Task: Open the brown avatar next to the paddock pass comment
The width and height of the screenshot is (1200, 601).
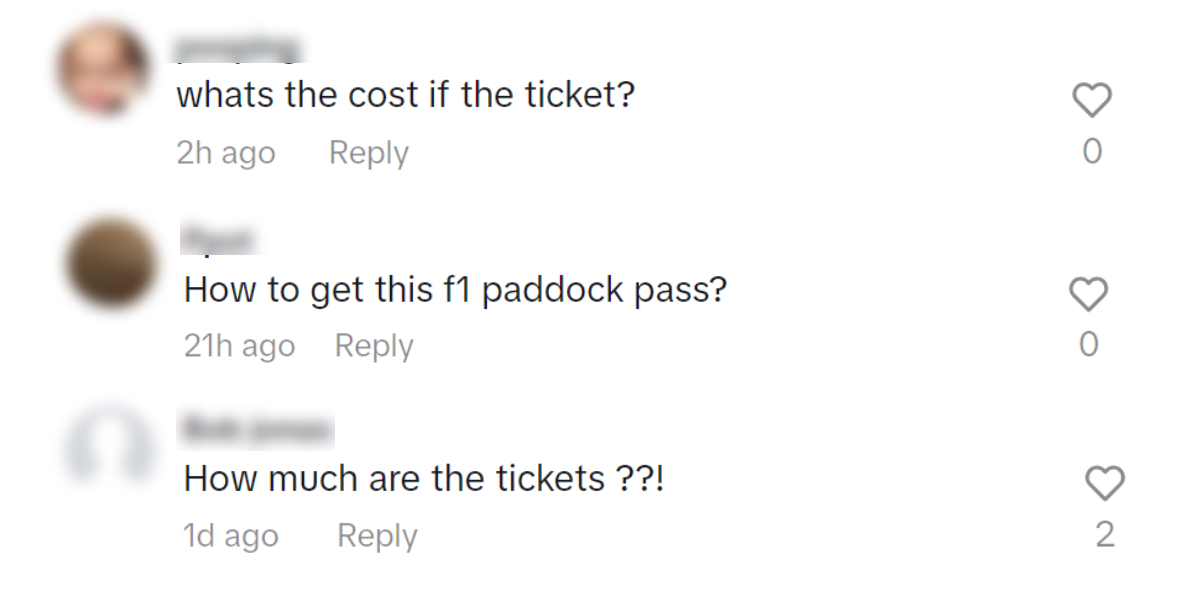Action: (x=111, y=263)
